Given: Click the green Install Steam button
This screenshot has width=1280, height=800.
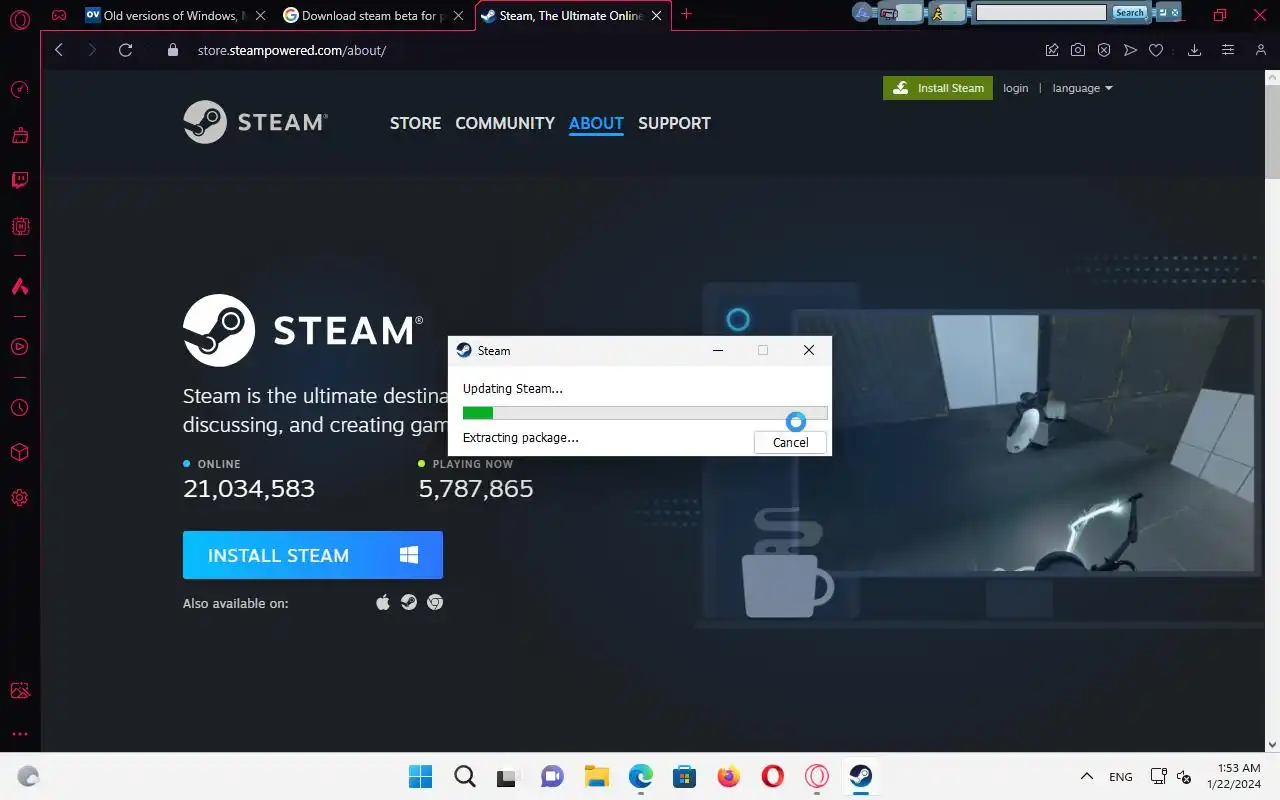Looking at the screenshot, I should pyautogui.click(x=938, y=88).
